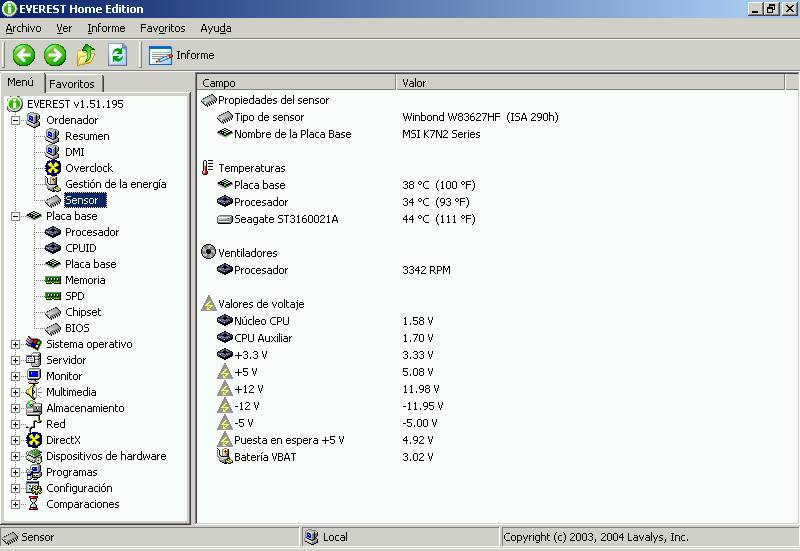Expand the Sistema operativo node
The image size is (800, 551).
pos(15,344)
